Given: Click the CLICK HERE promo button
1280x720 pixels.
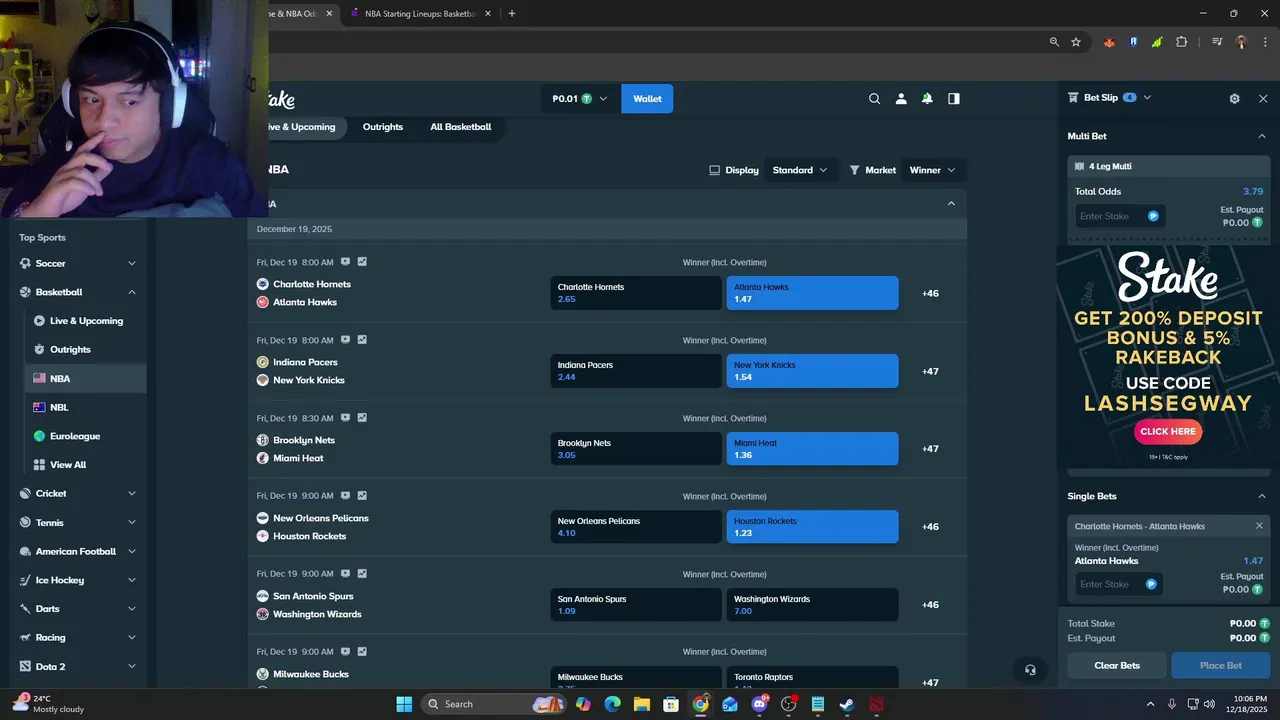Looking at the screenshot, I should (x=1168, y=431).
